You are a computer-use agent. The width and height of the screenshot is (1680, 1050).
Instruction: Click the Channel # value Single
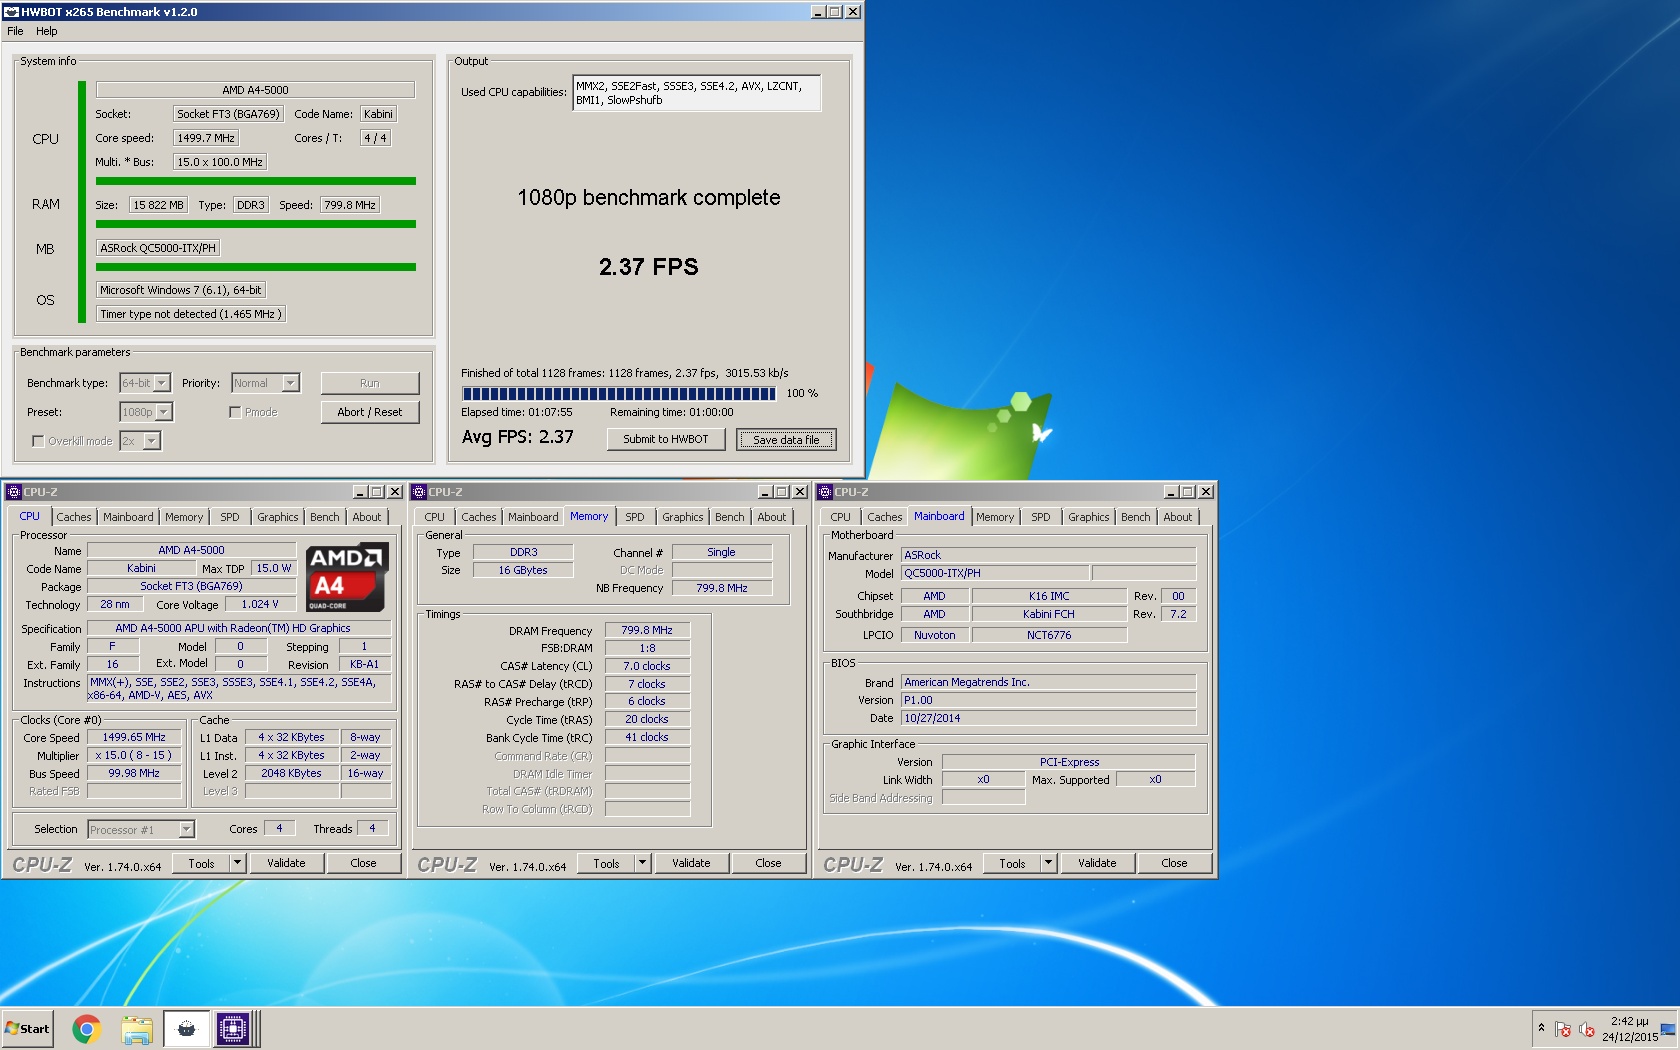pyautogui.click(x=721, y=552)
